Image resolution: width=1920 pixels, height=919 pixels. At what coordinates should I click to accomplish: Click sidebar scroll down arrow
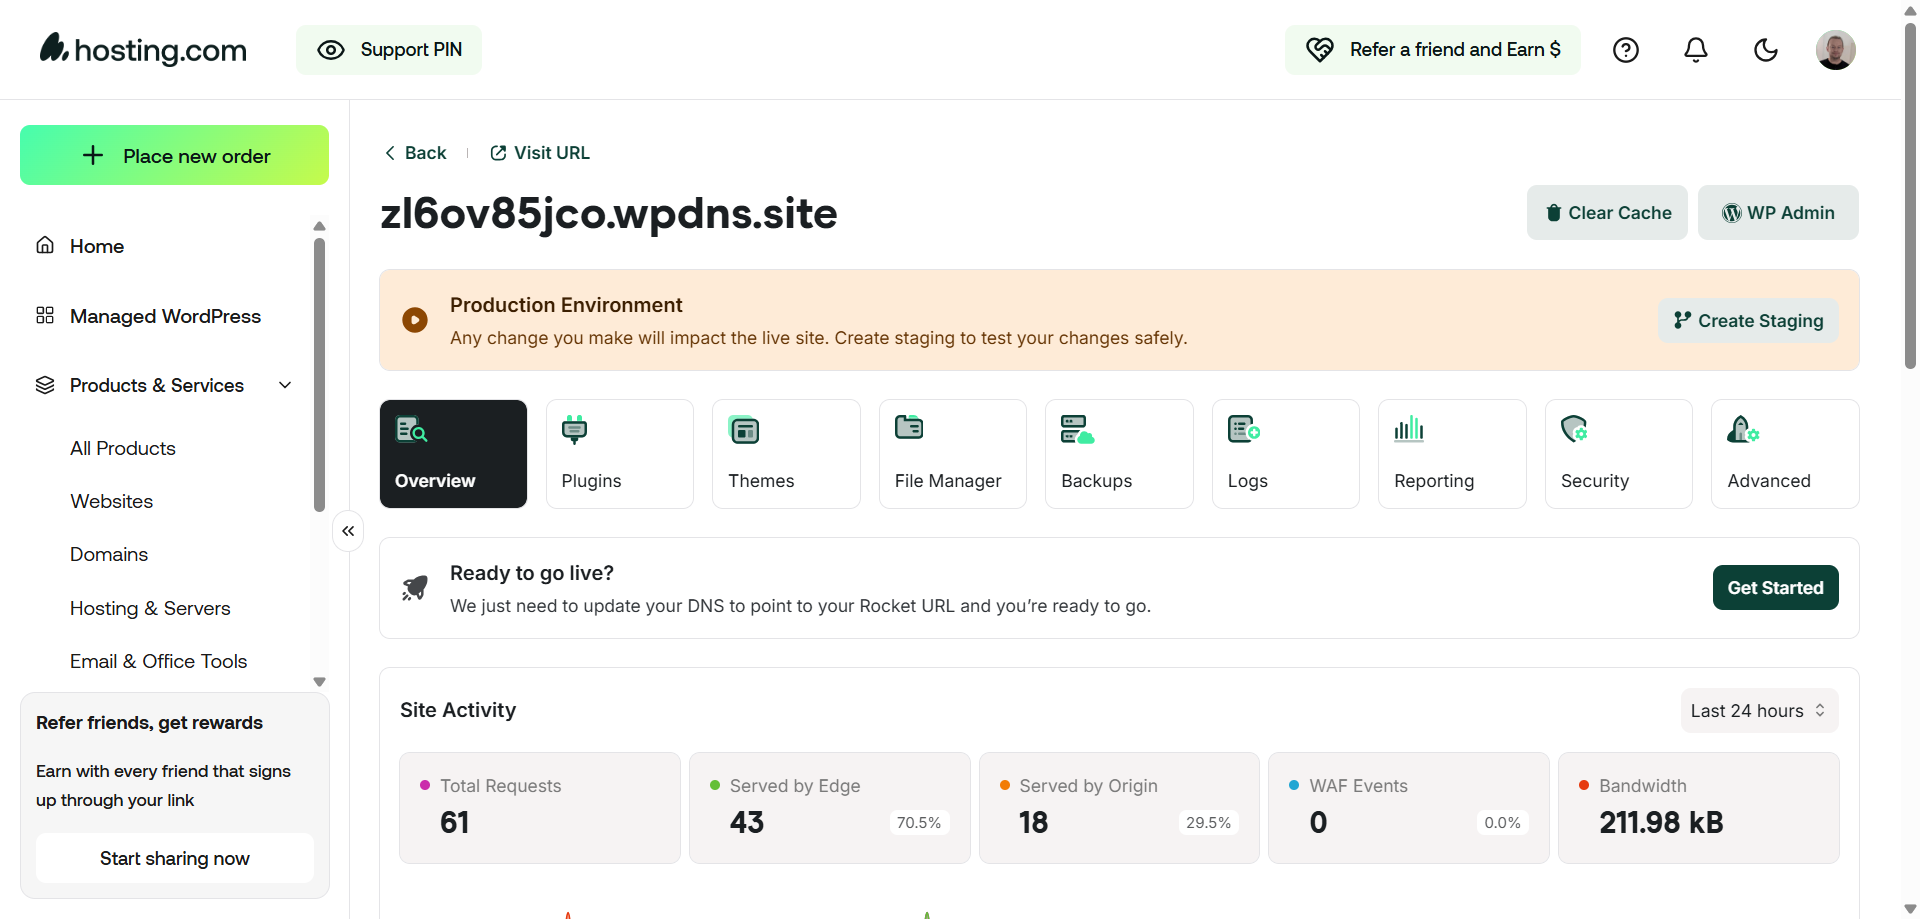click(x=319, y=682)
